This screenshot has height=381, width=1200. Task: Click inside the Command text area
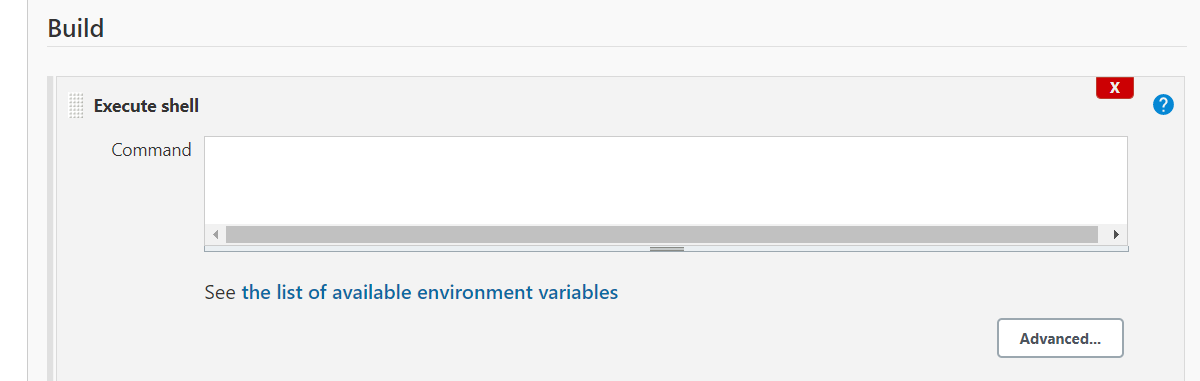pyautogui.click(x=666, y=181)
